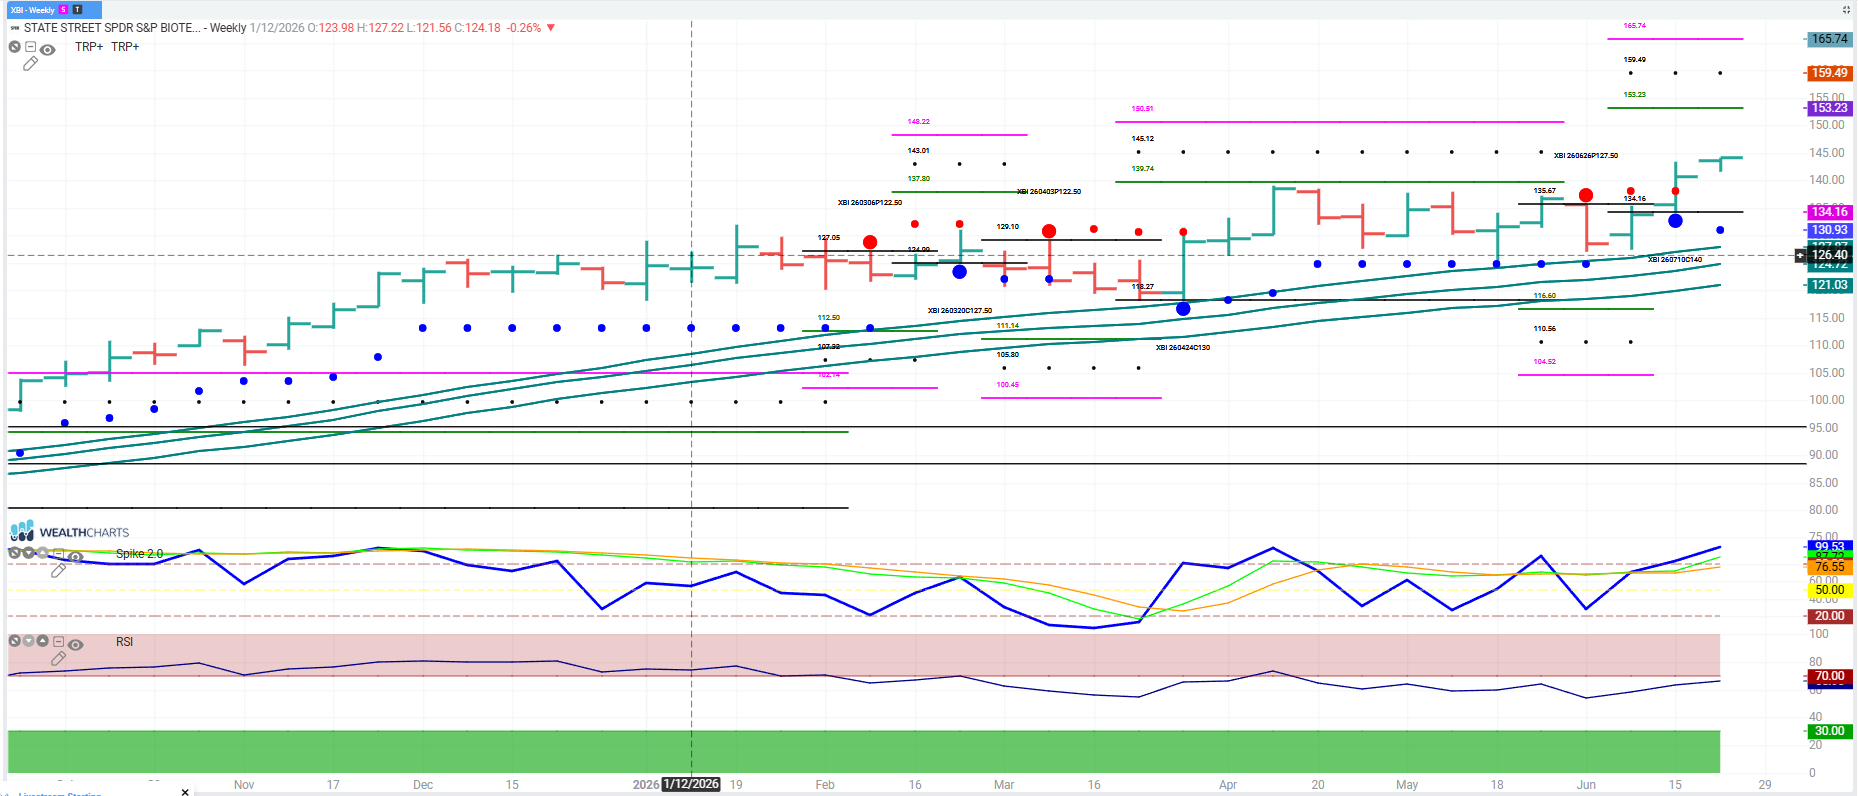Viewport: 1858px width, 796px height.
Task: Click the magenta S badge on XBI tab
Action: coord(64,10)
